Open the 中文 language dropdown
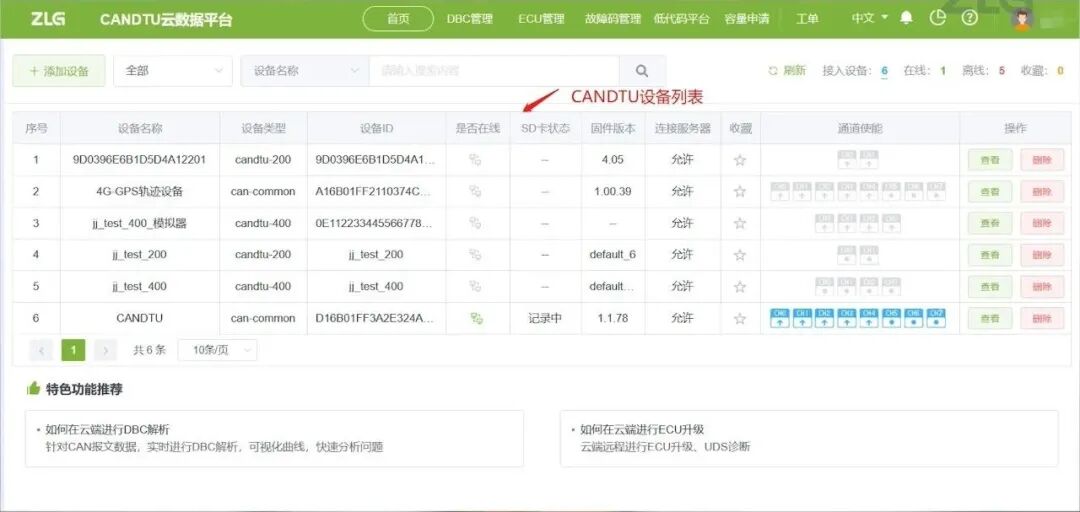This screenshot has height=512, width=1080. coord(870,18)
